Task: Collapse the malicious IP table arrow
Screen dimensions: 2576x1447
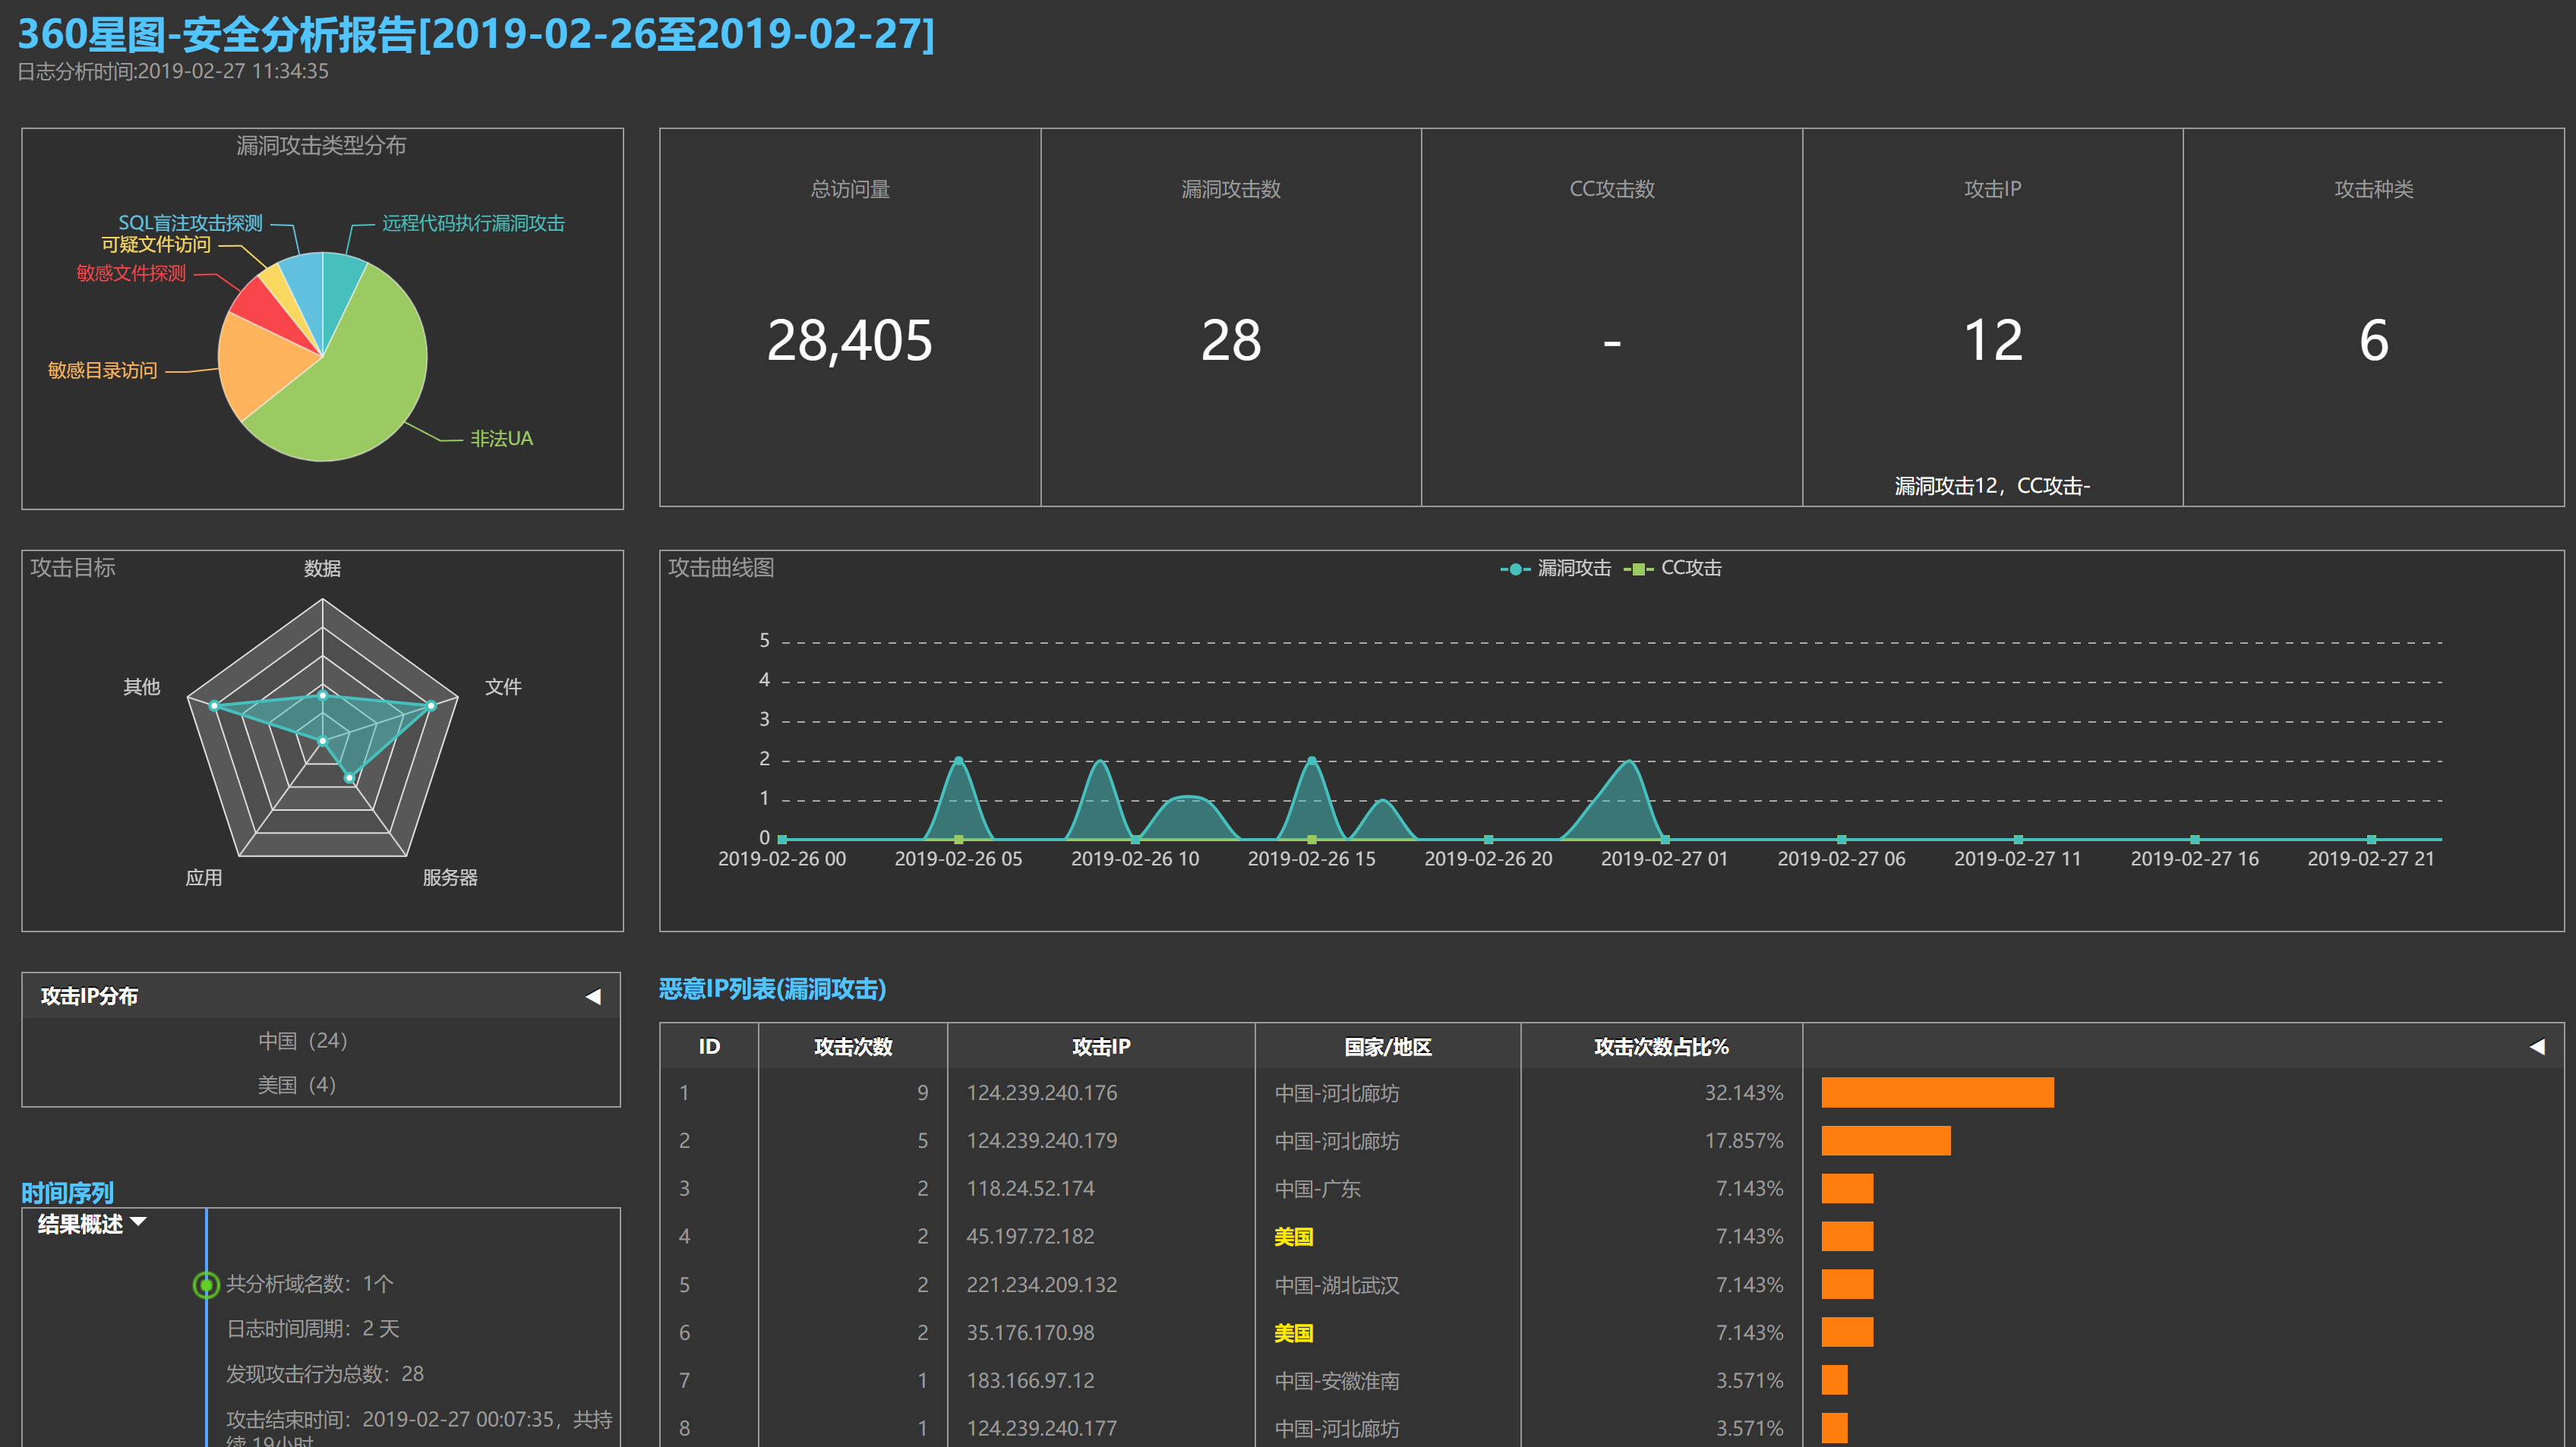Action: [x=2537, y=1046]
